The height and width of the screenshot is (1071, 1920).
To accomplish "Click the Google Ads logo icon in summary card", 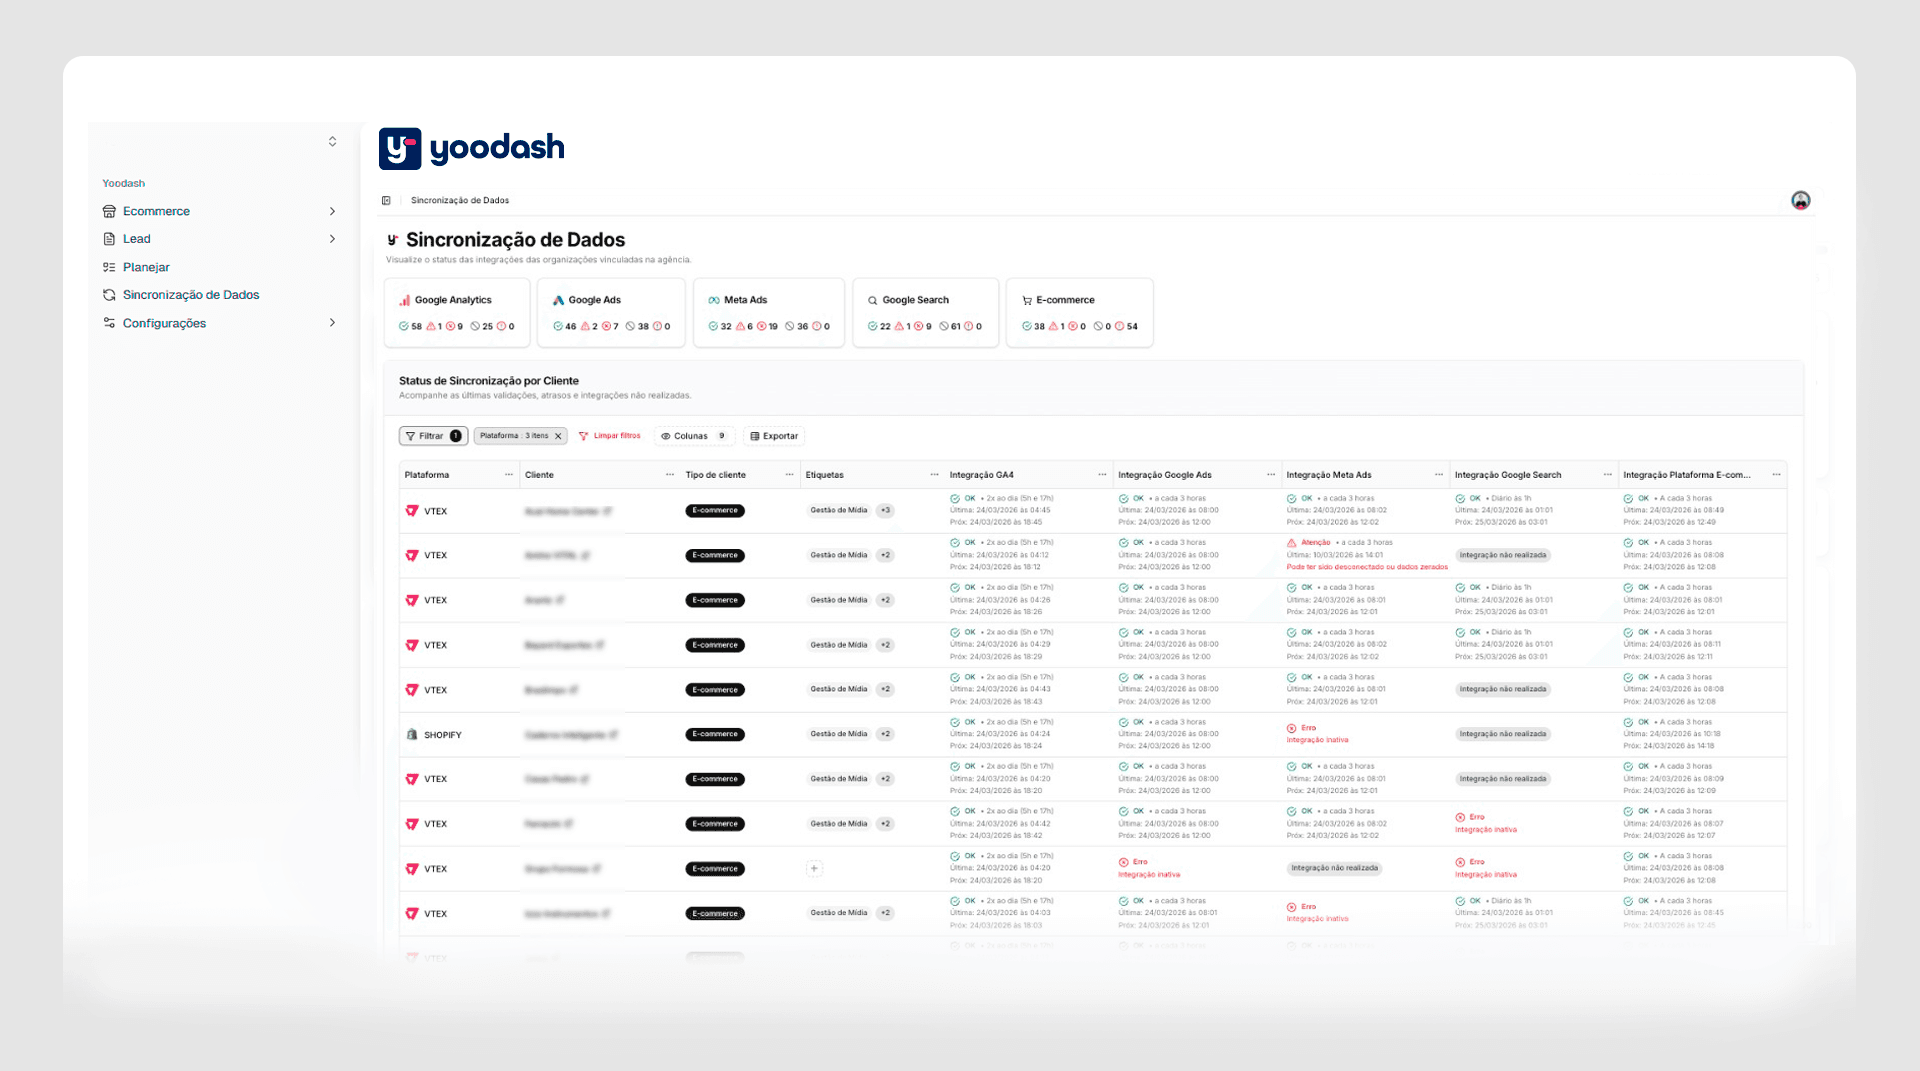I will point(558,300).
